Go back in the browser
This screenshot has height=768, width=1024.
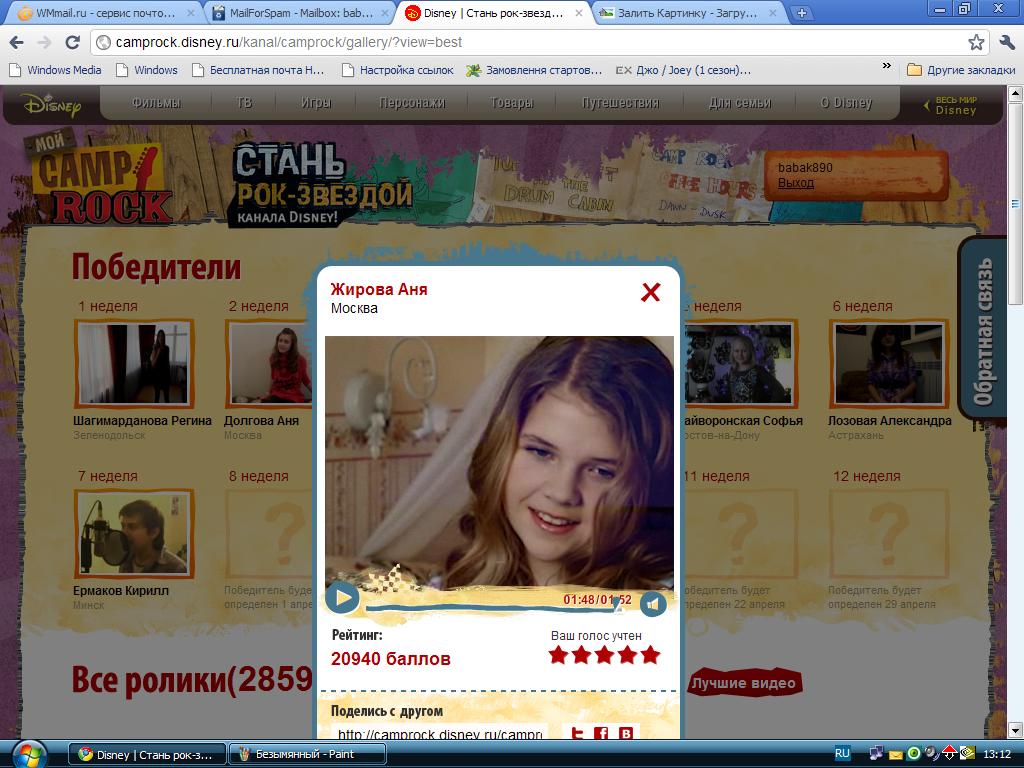(x=16, y=42)
